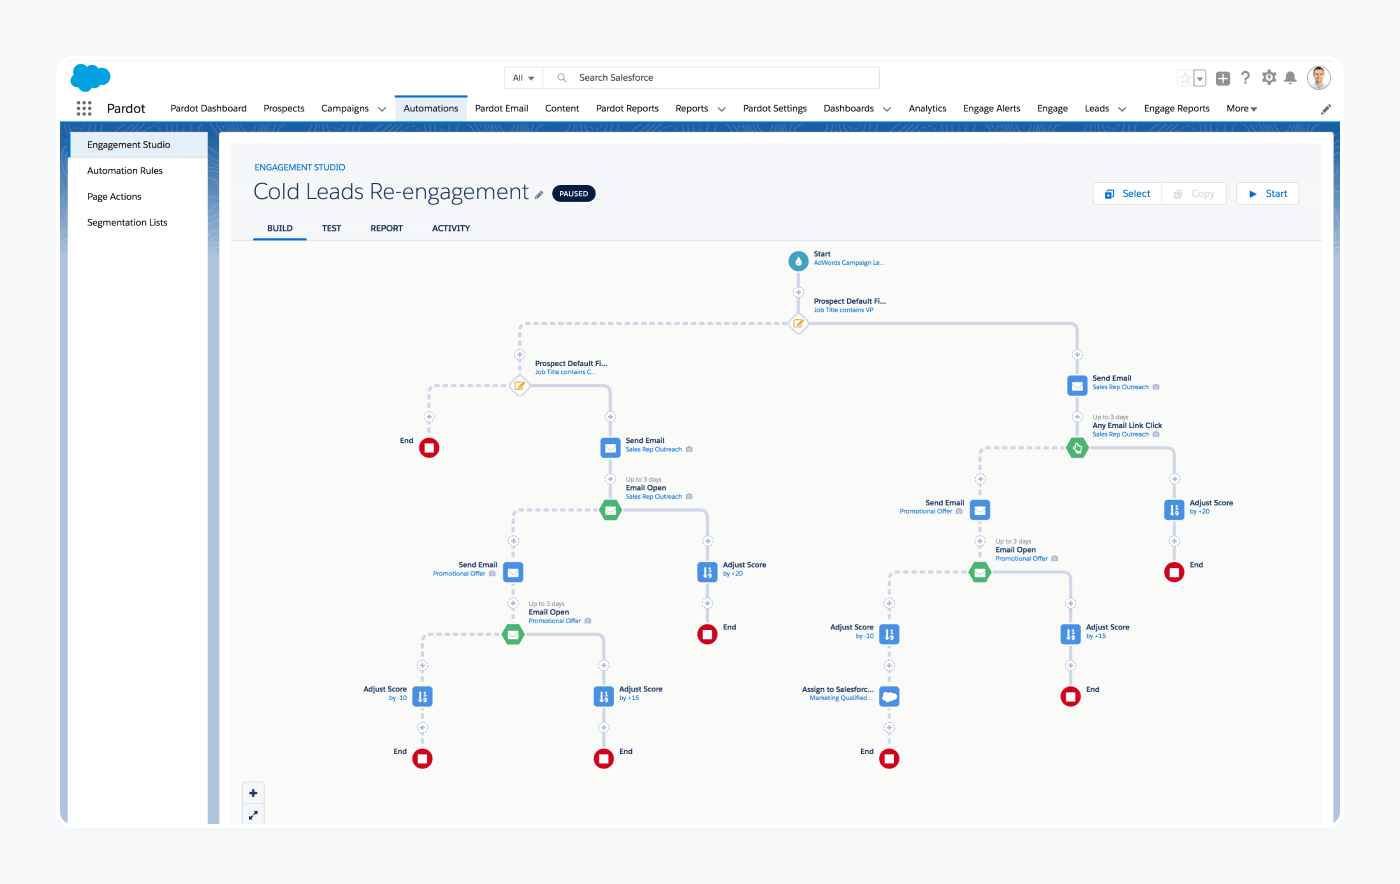Image resolution: width=1400 pixels, height=884 pixels.
Task: Click the fullscreen expand icon on the canvas
Action: point(253,813)
